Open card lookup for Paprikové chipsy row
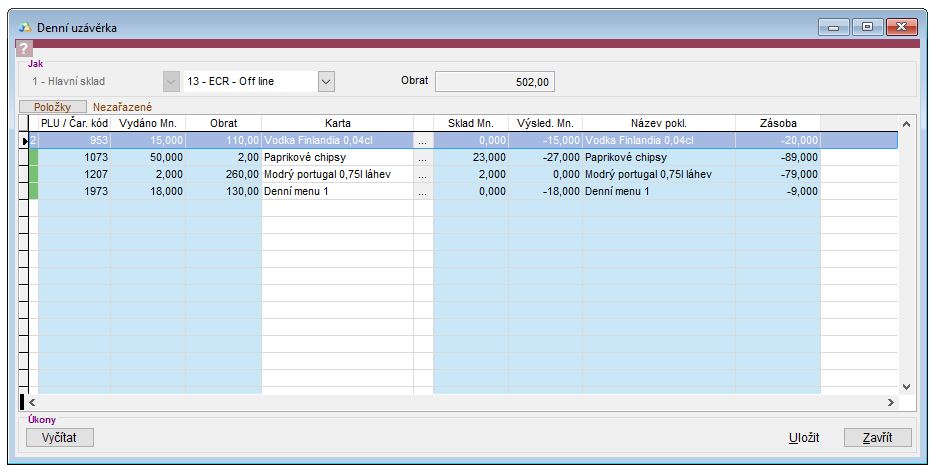Image resolution: width=936 pixels, height=475 pixels. pyautogui.click(x=422, y=158)
